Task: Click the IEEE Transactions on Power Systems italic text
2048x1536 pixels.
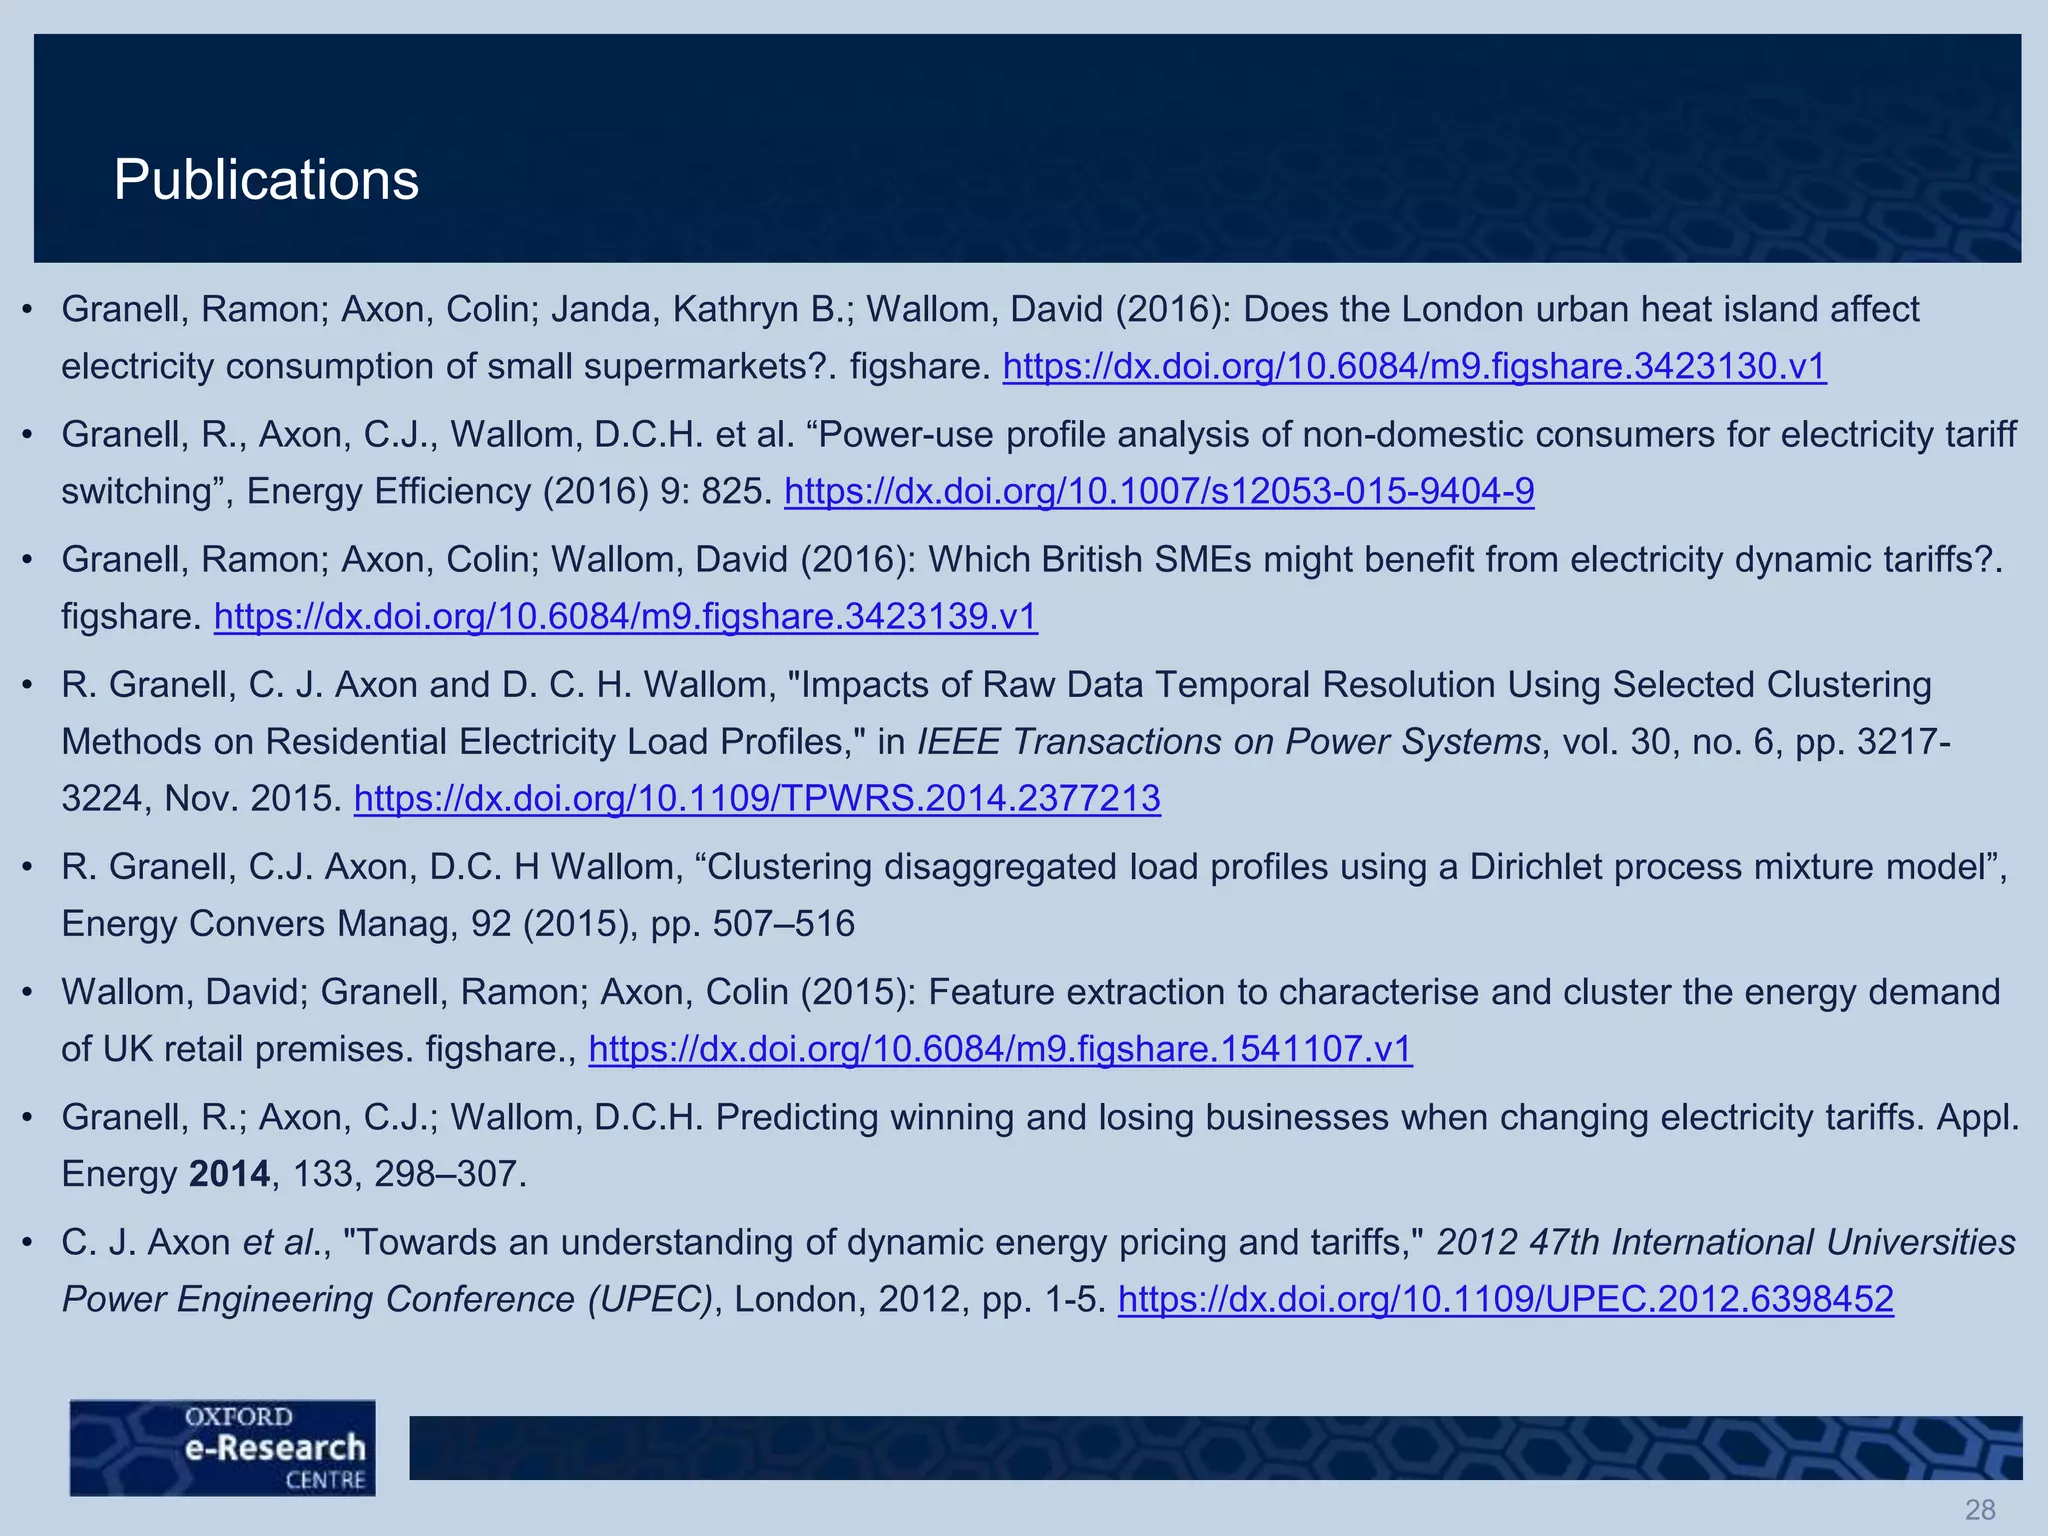Action: coord(1229,741)
